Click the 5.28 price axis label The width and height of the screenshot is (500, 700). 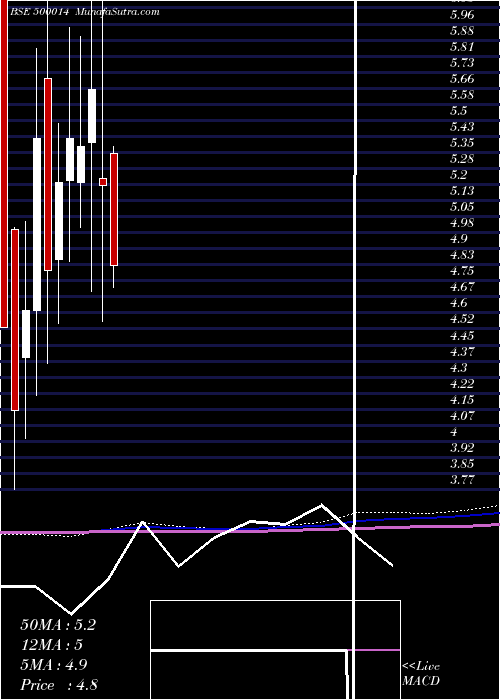(462, 159)
